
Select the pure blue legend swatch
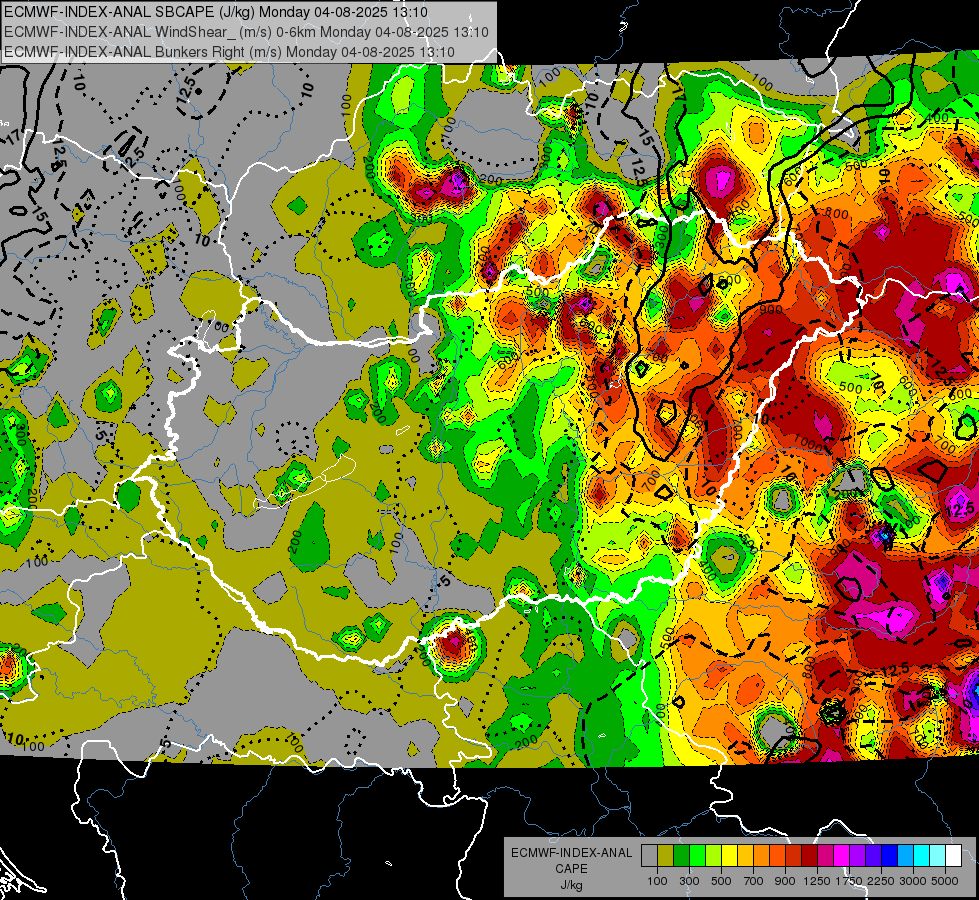pyautogui.click(x=890, y=856)
